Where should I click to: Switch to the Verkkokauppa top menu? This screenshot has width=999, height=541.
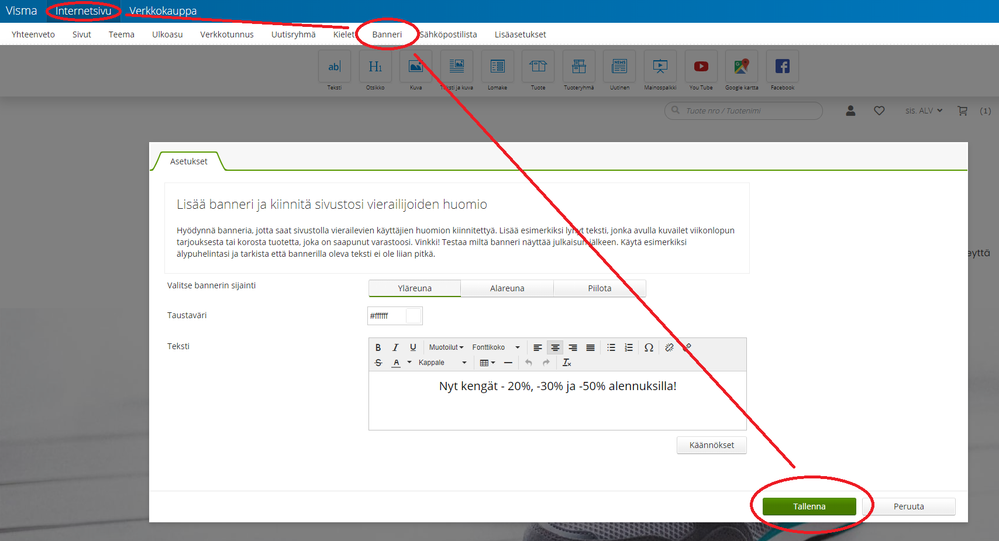(x=162, y=11)
